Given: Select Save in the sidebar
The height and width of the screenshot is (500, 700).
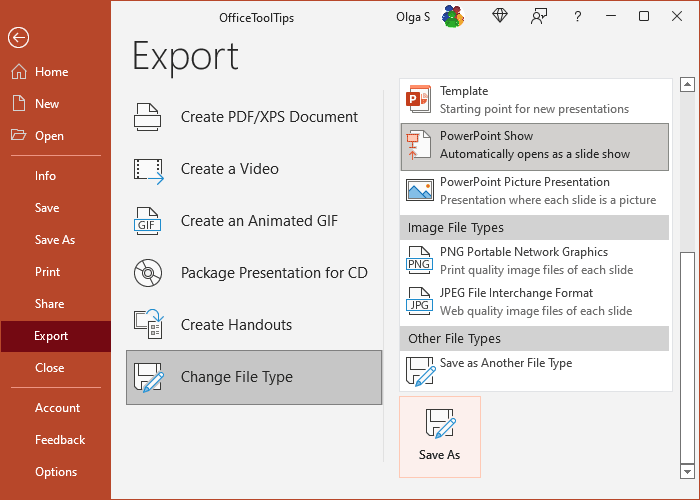Looking at the screenshot, I should click(47, 208).
